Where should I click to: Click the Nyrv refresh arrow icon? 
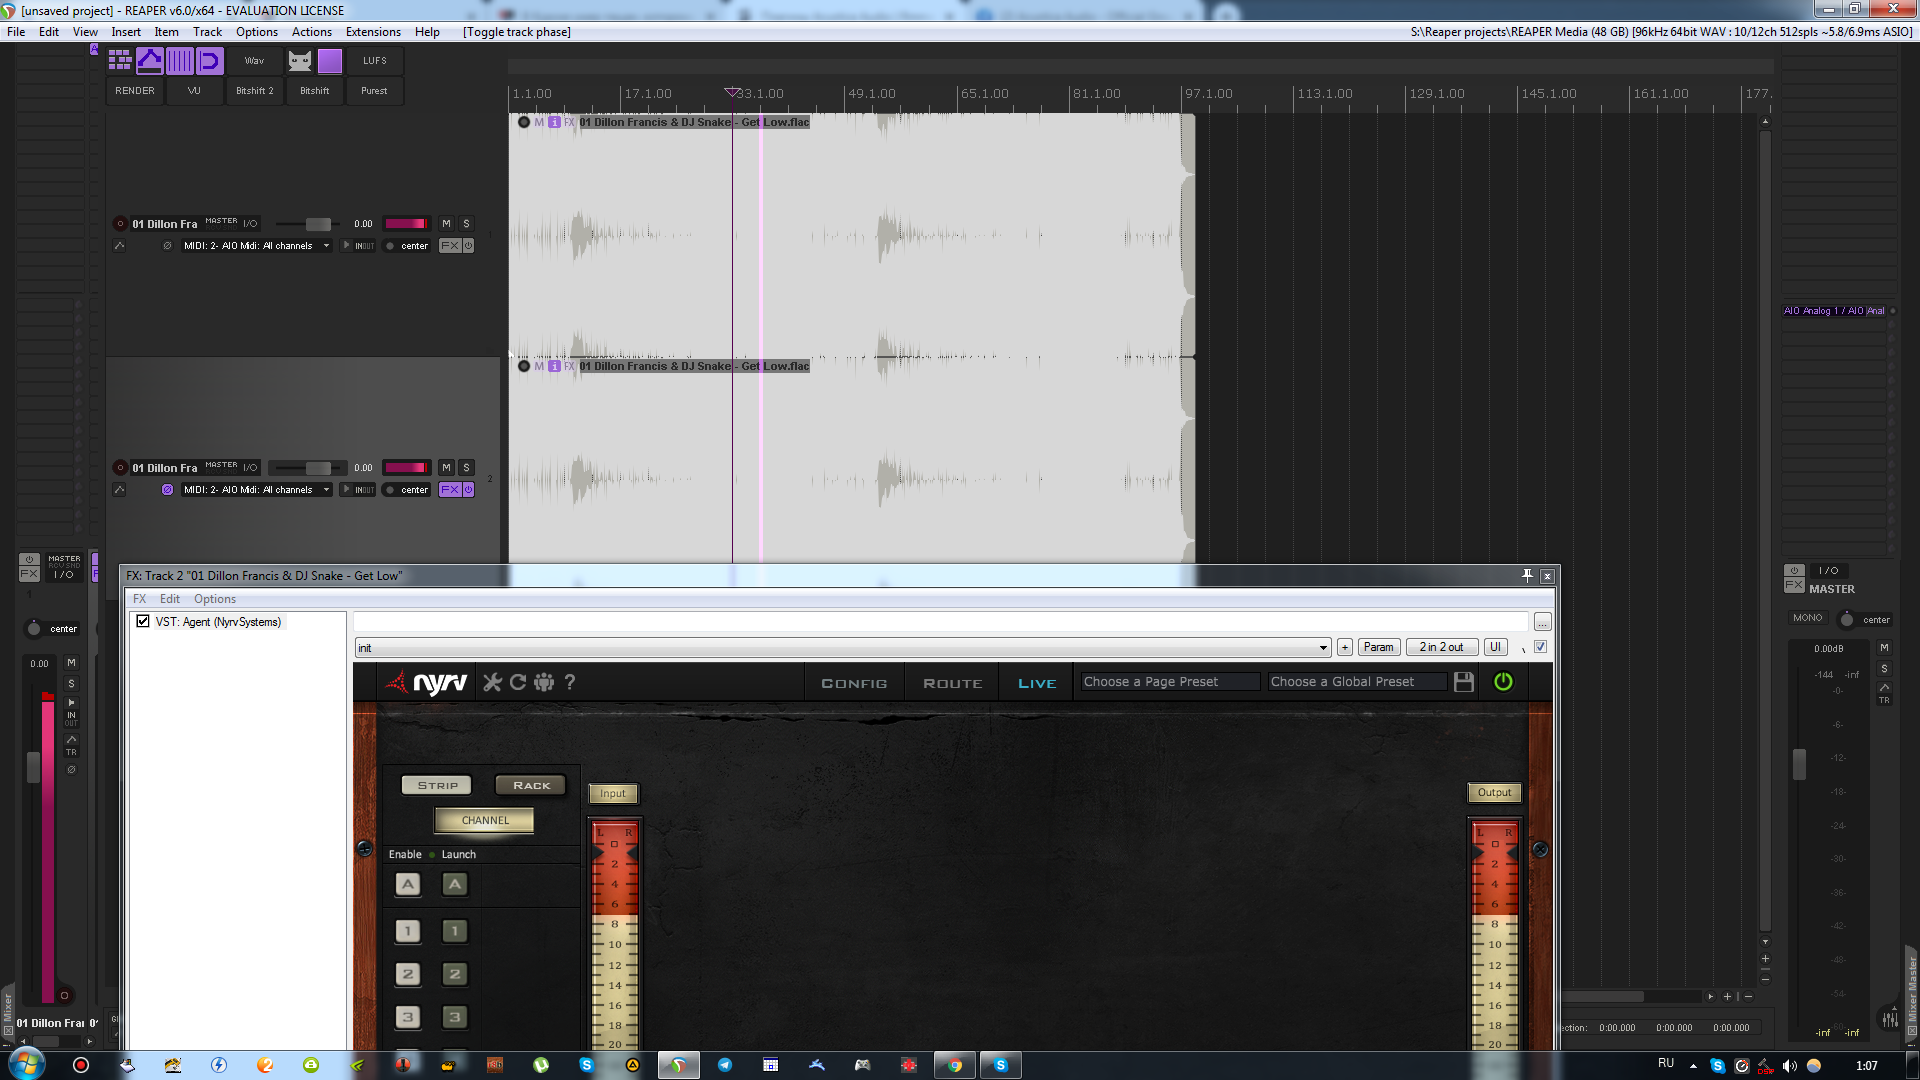[x=518, y=682]
